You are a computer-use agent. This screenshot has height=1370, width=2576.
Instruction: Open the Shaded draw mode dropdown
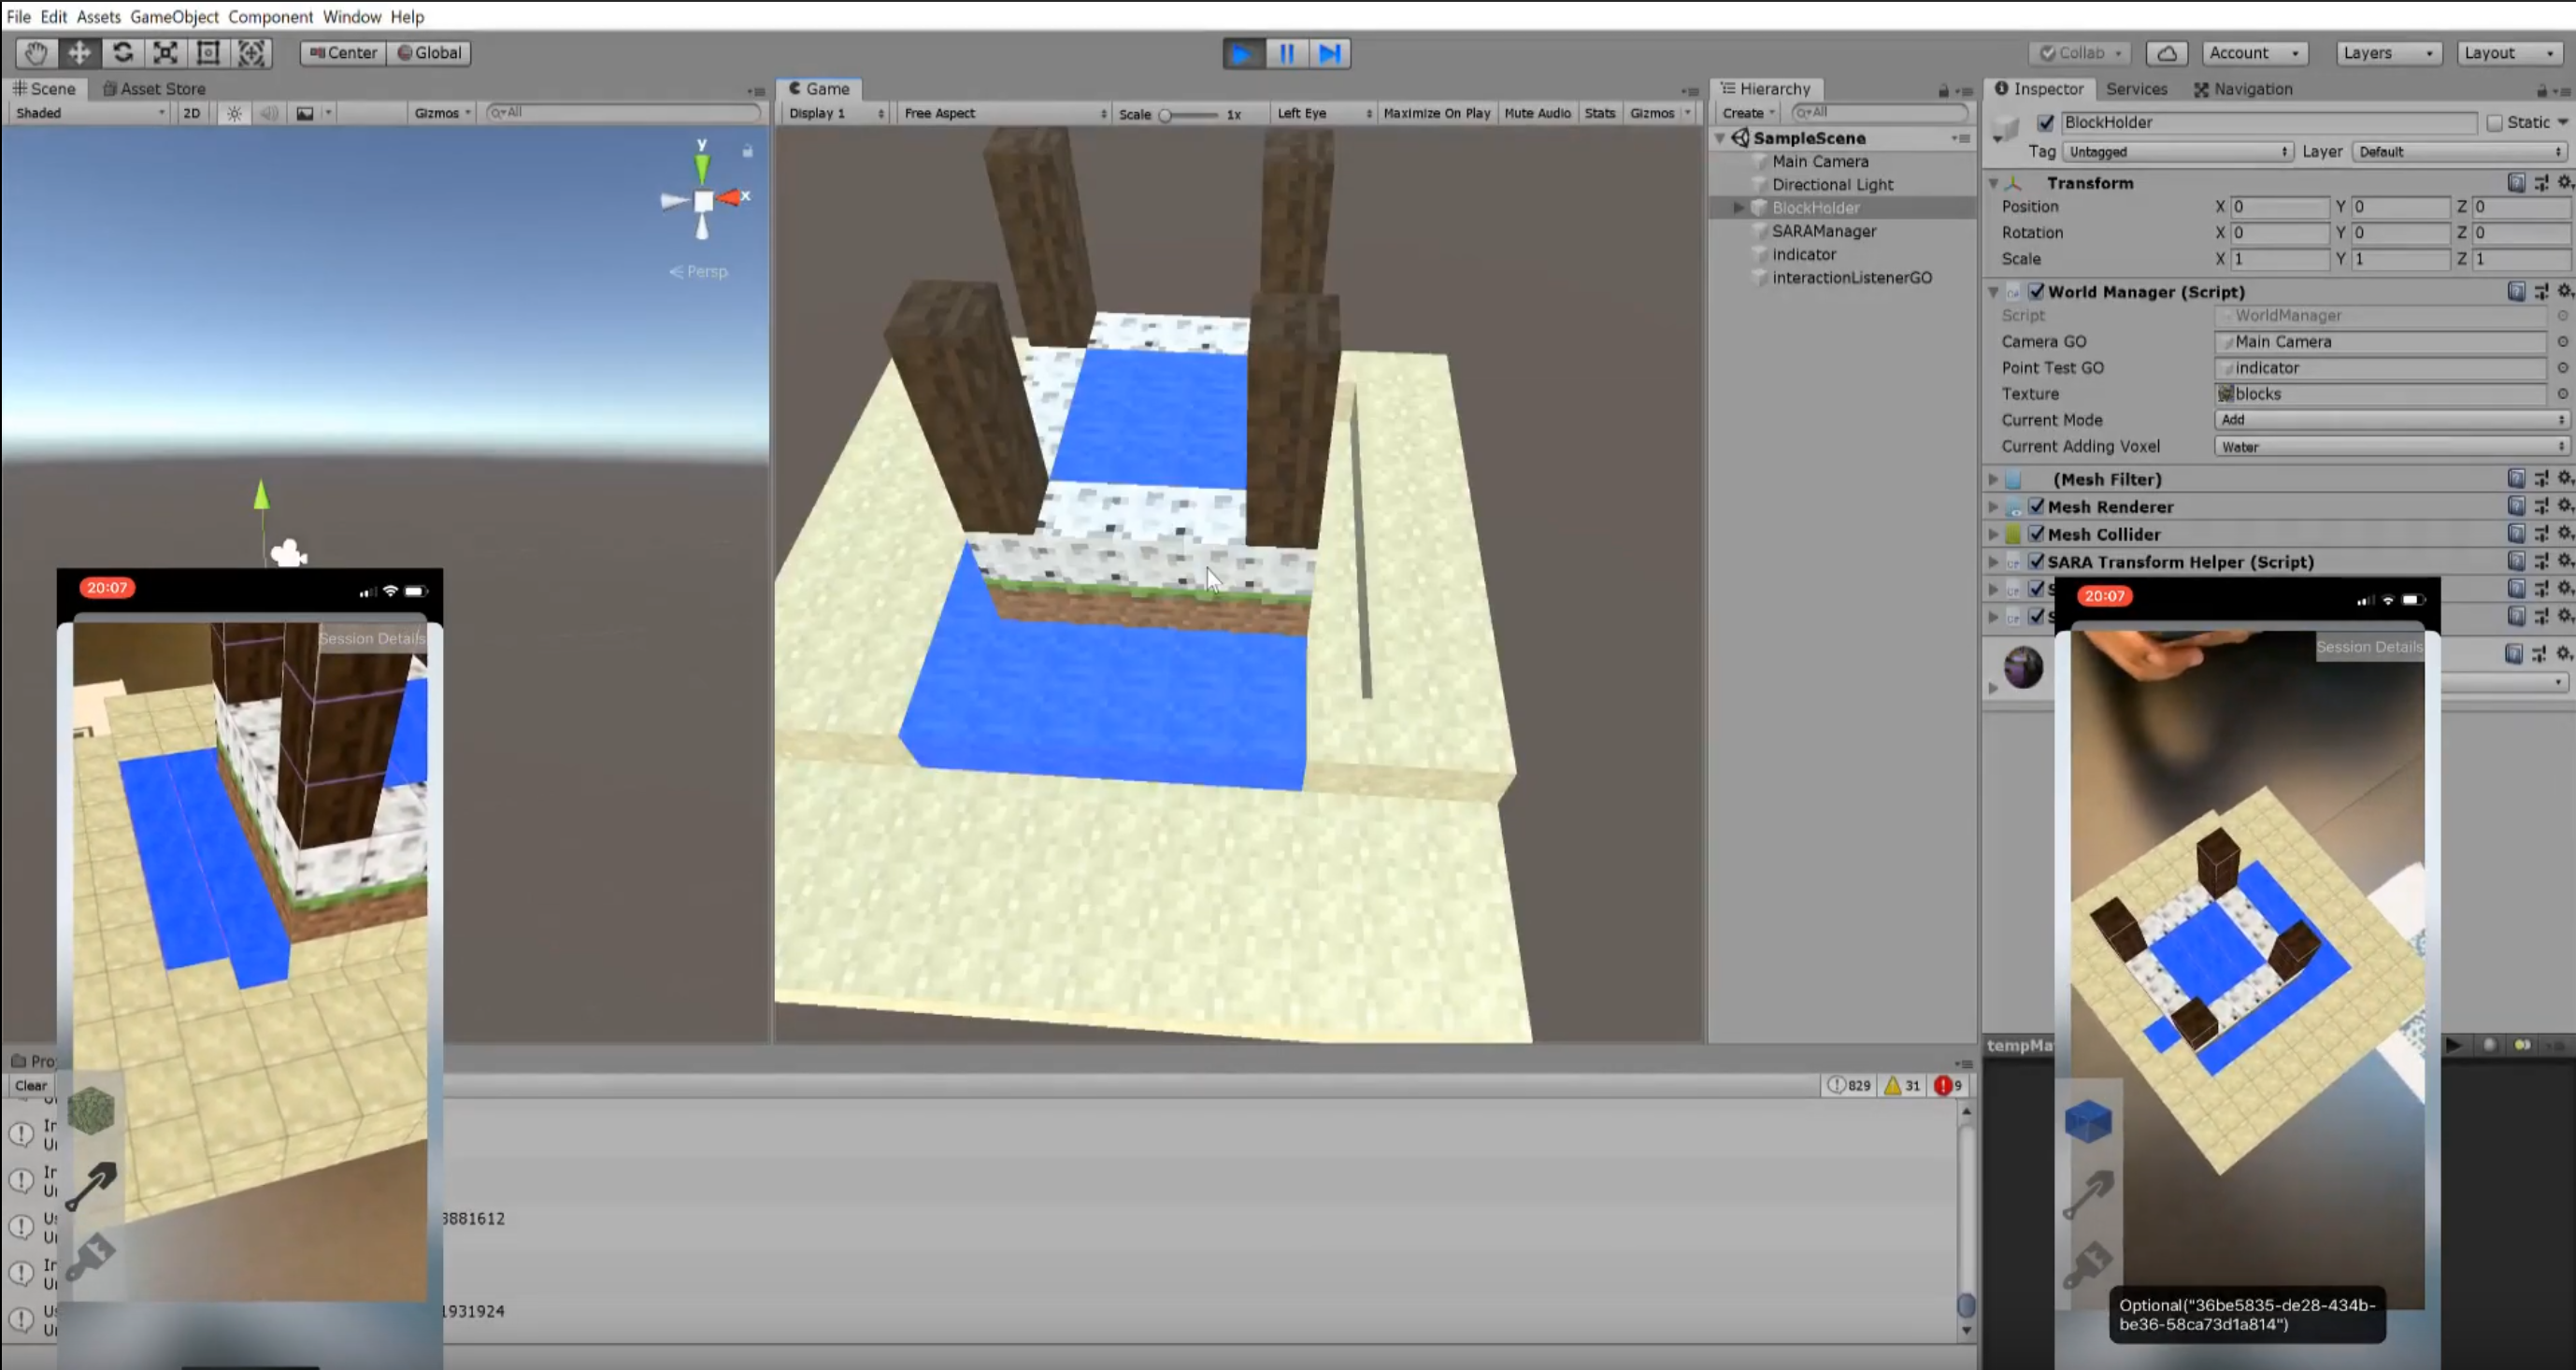click(x=90, y=113)
